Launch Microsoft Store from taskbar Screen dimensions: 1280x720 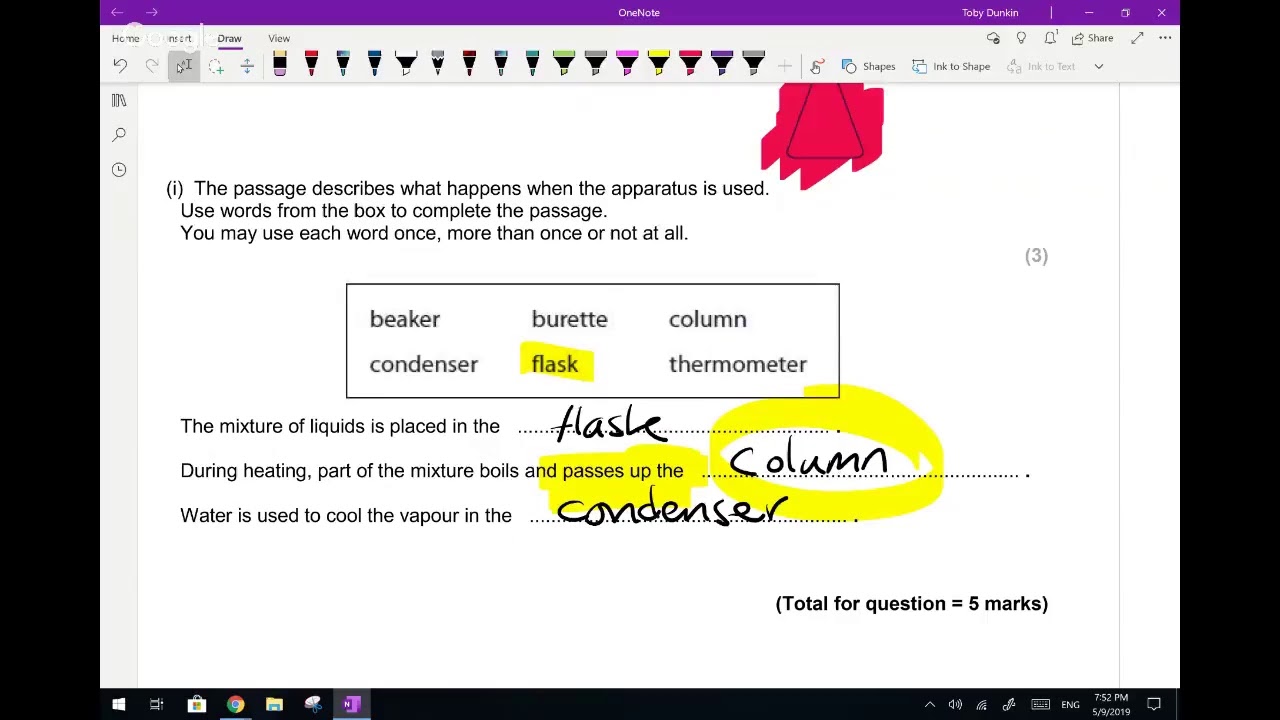196,704
